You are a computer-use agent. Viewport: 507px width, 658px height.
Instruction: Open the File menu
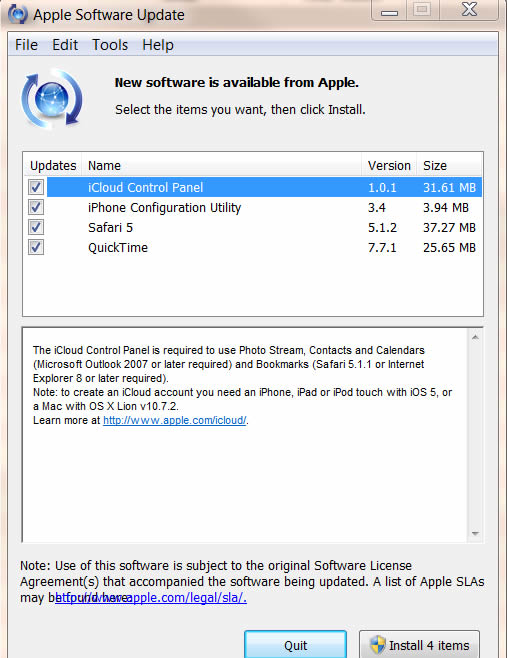point(26,44)
